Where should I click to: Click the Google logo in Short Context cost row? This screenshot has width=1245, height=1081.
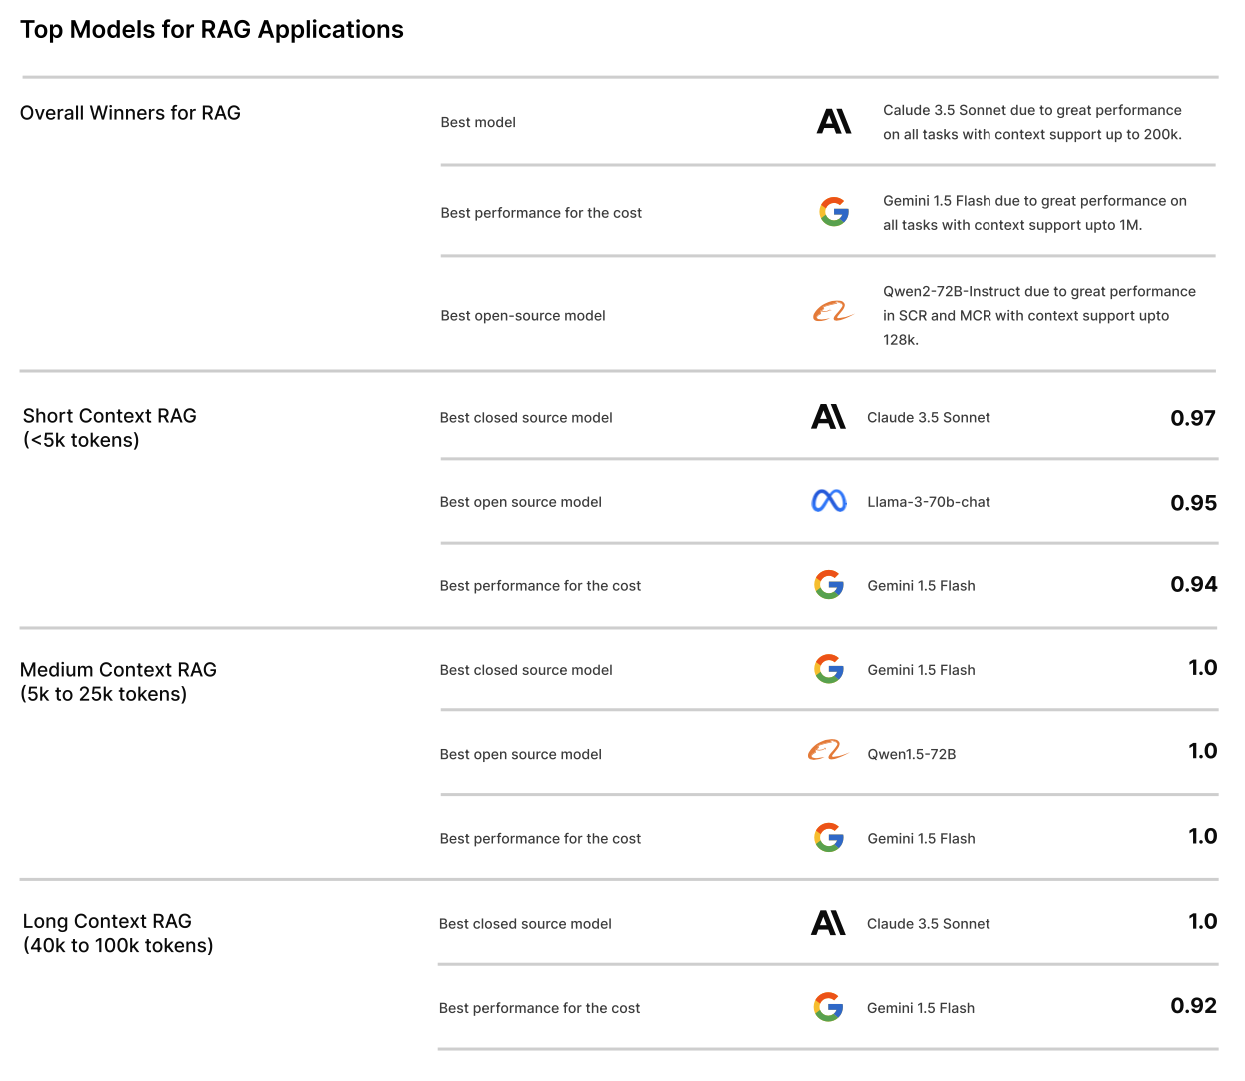[829, 584]
